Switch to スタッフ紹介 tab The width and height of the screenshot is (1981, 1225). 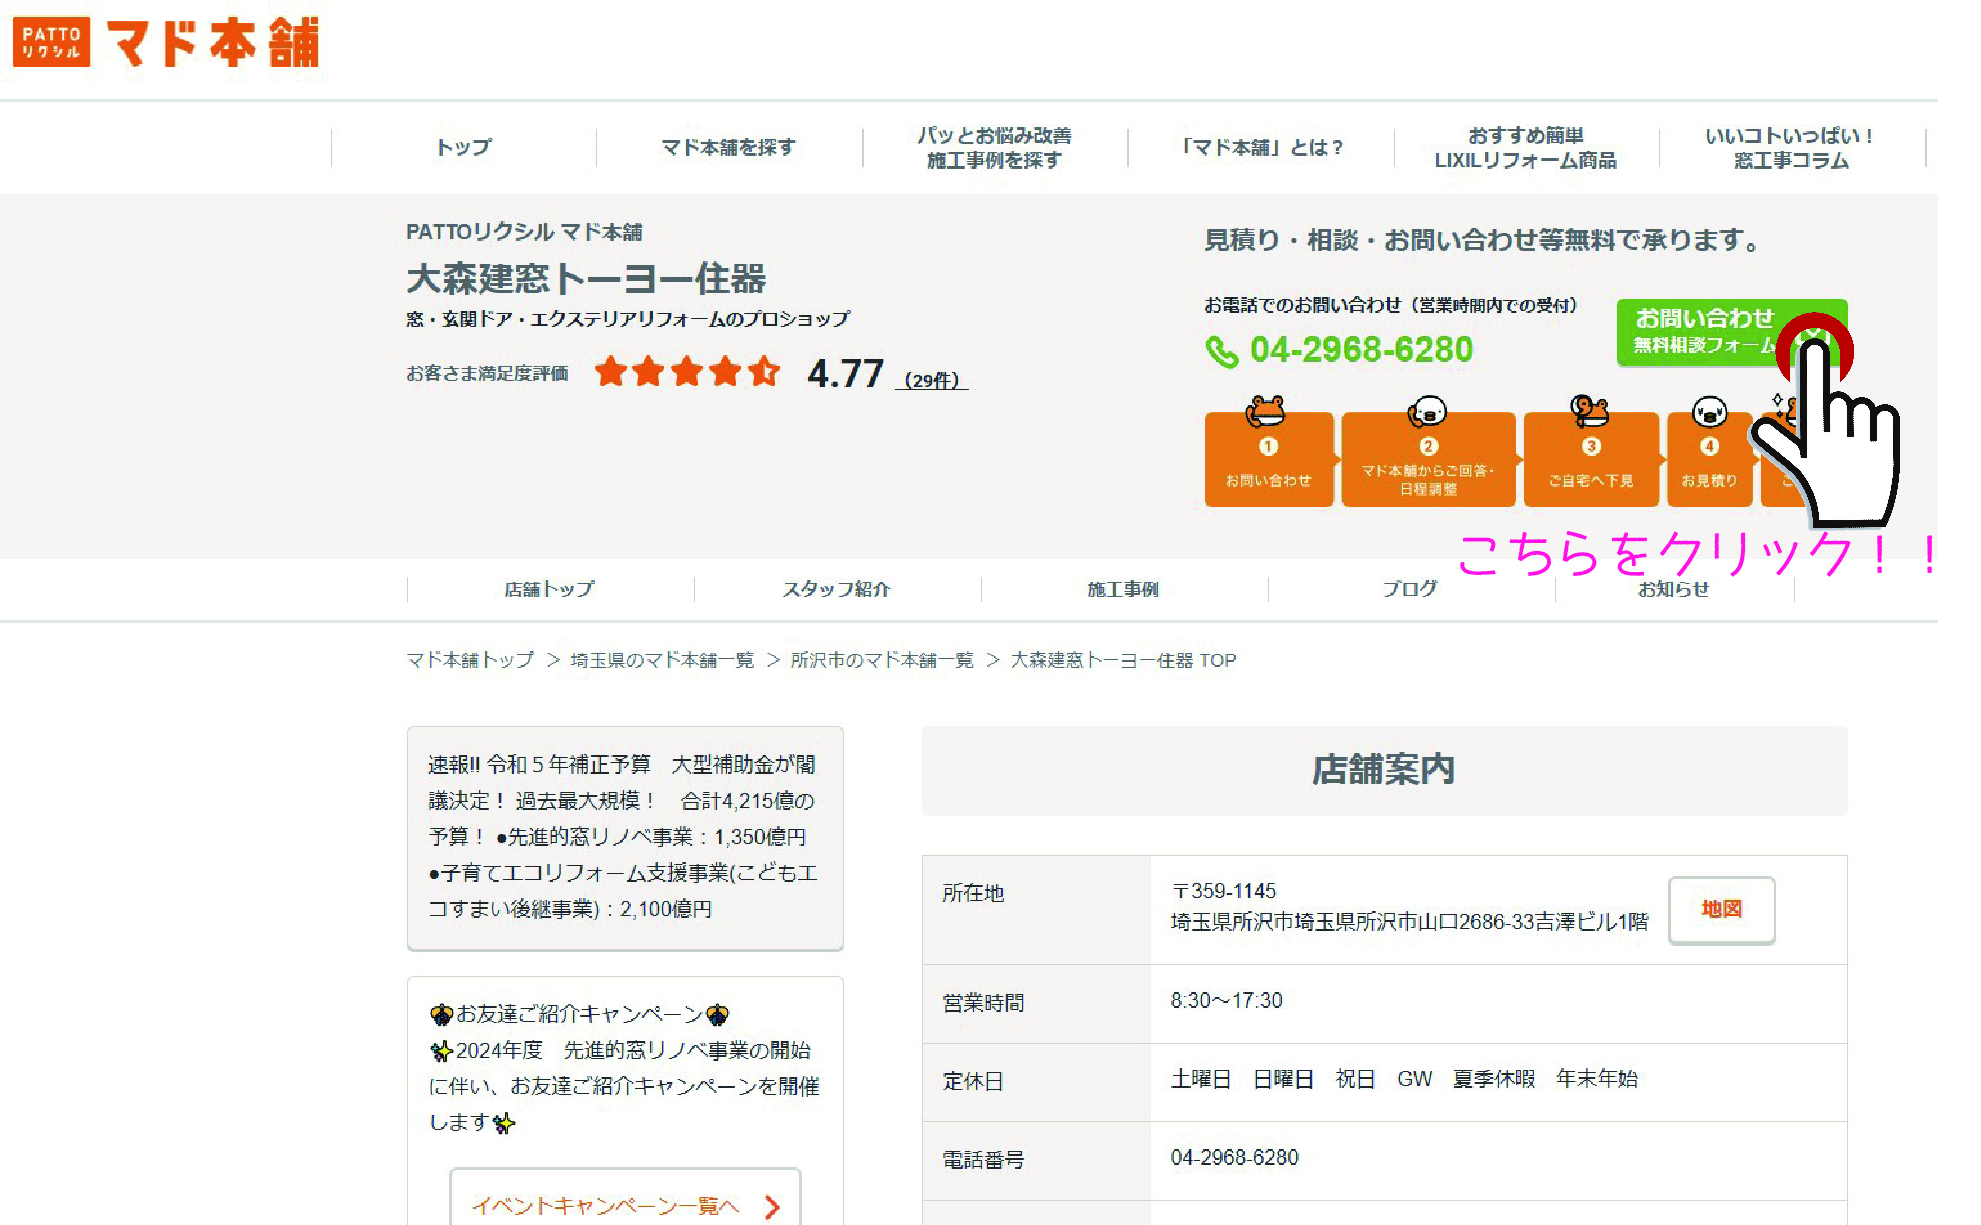pos(837,589)
